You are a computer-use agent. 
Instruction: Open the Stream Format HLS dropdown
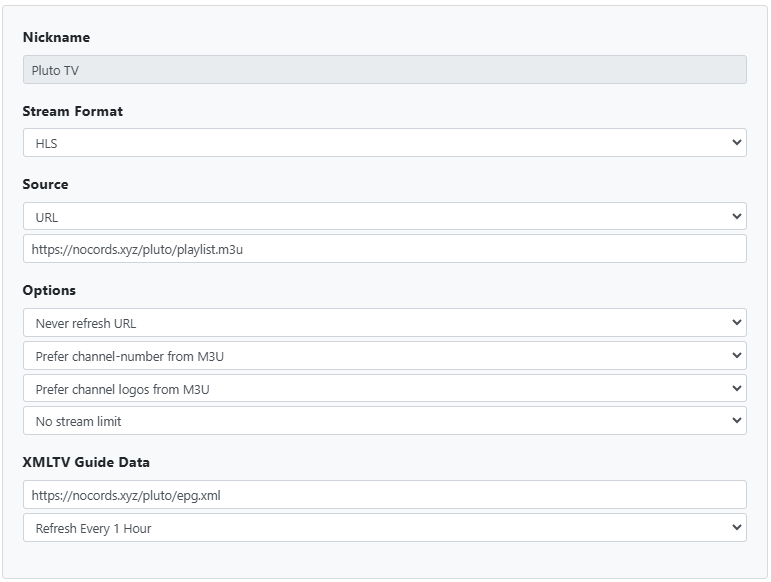[x=384, y=143]
